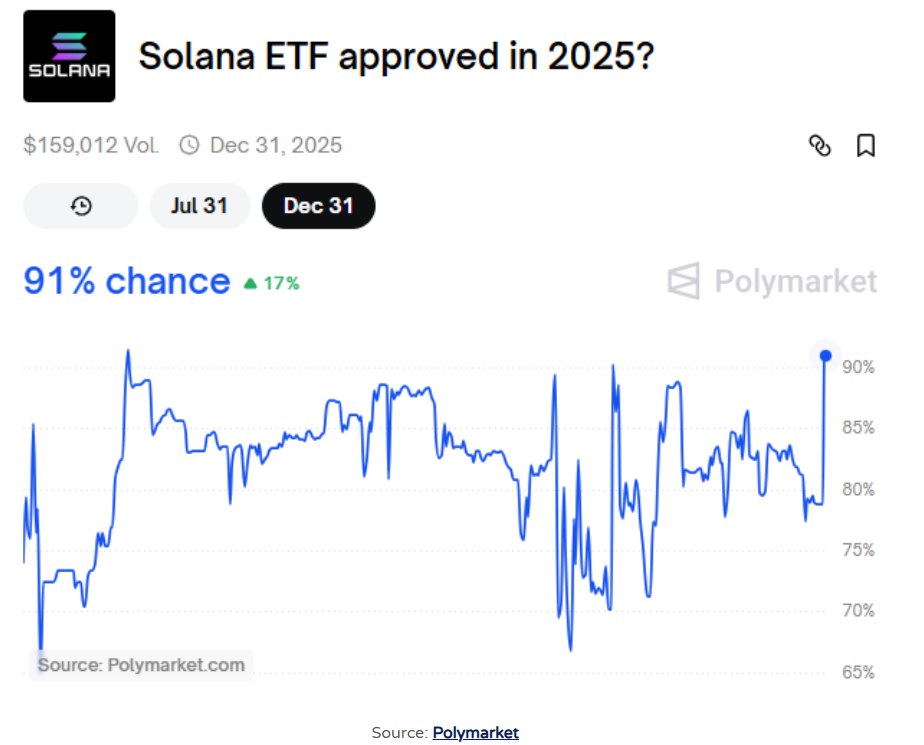
Task: Click the copy link icon
Action: (x=820, y=146)
